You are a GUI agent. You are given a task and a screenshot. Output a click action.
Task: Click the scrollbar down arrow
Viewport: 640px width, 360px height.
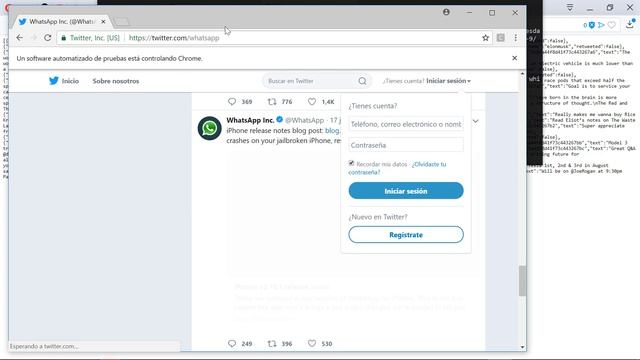click(522, 347)
